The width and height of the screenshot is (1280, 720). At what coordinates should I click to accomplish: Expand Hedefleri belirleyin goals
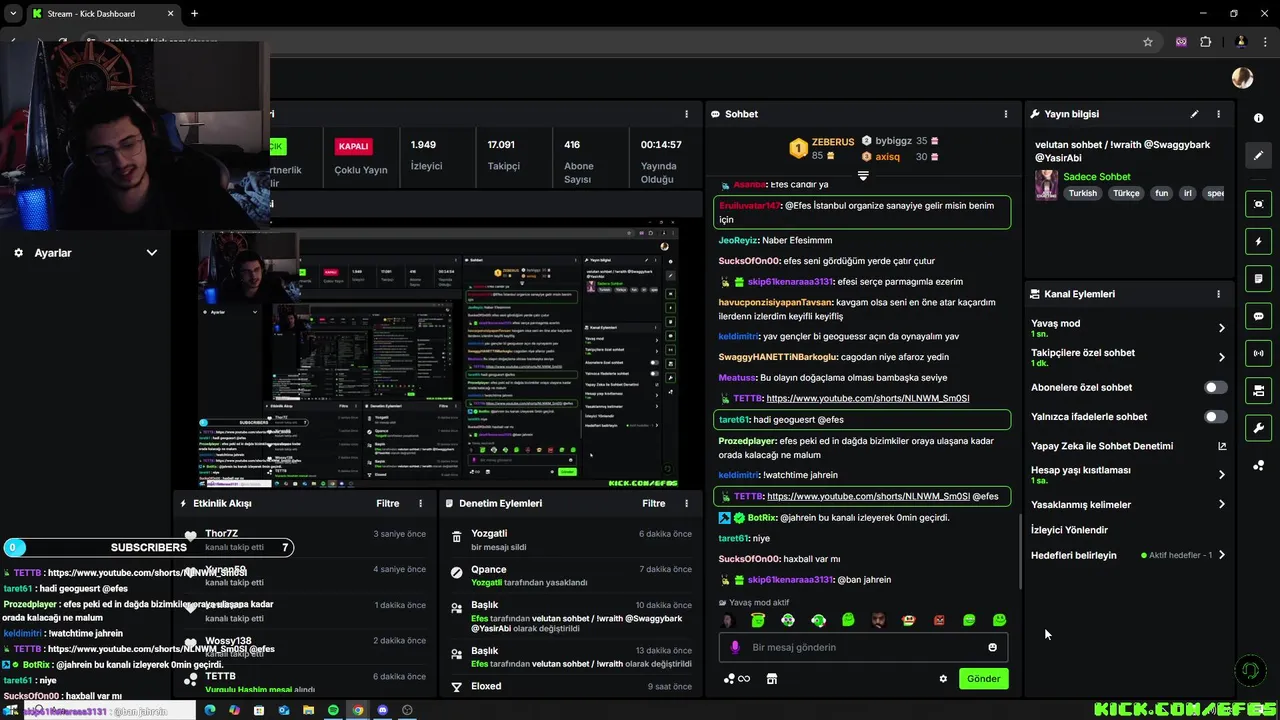[1221, 555]
